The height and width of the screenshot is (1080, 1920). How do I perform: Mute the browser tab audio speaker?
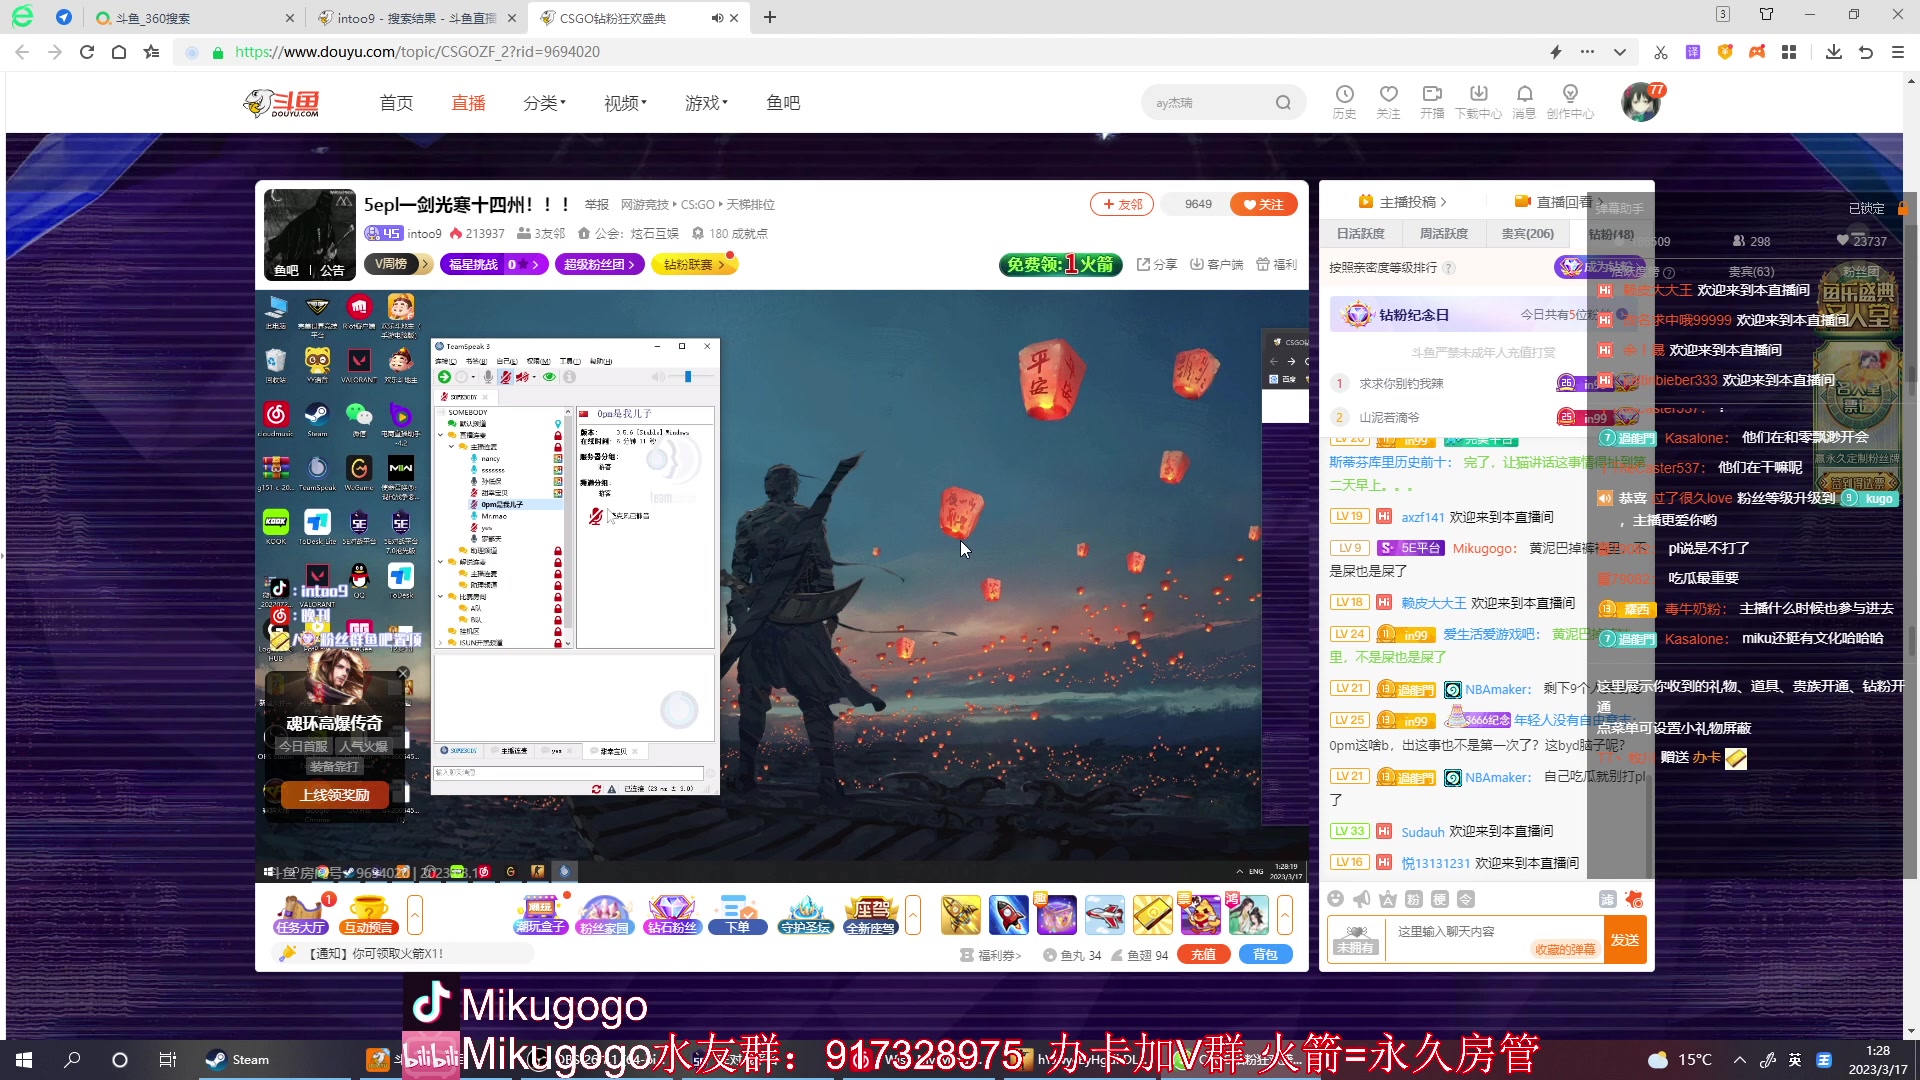coord(717,18)
